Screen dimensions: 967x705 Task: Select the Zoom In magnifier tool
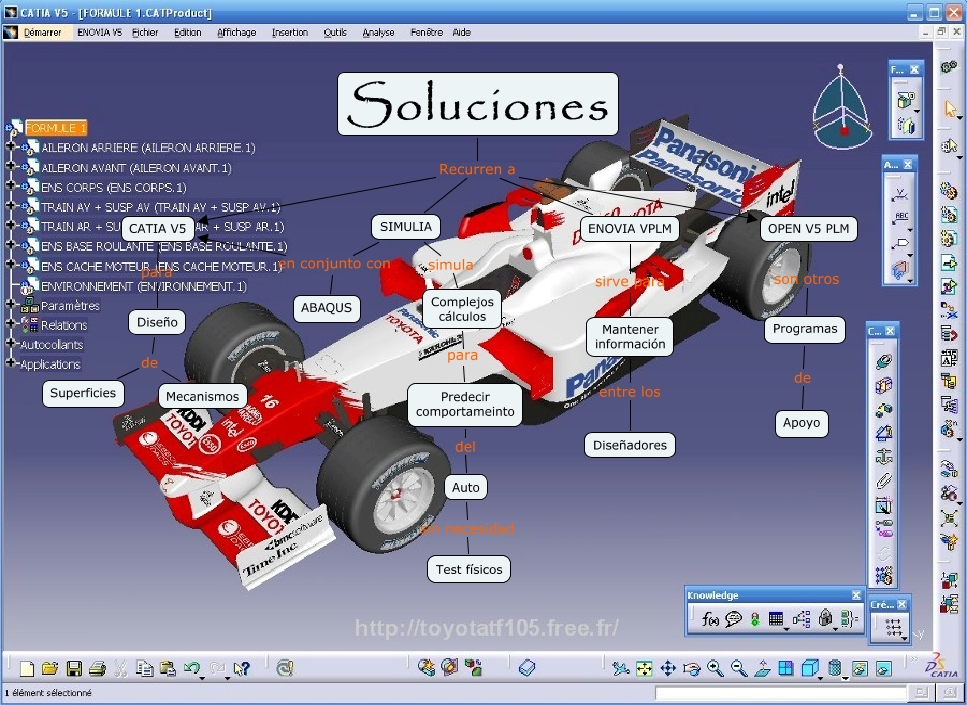click(x=716, y=669)
